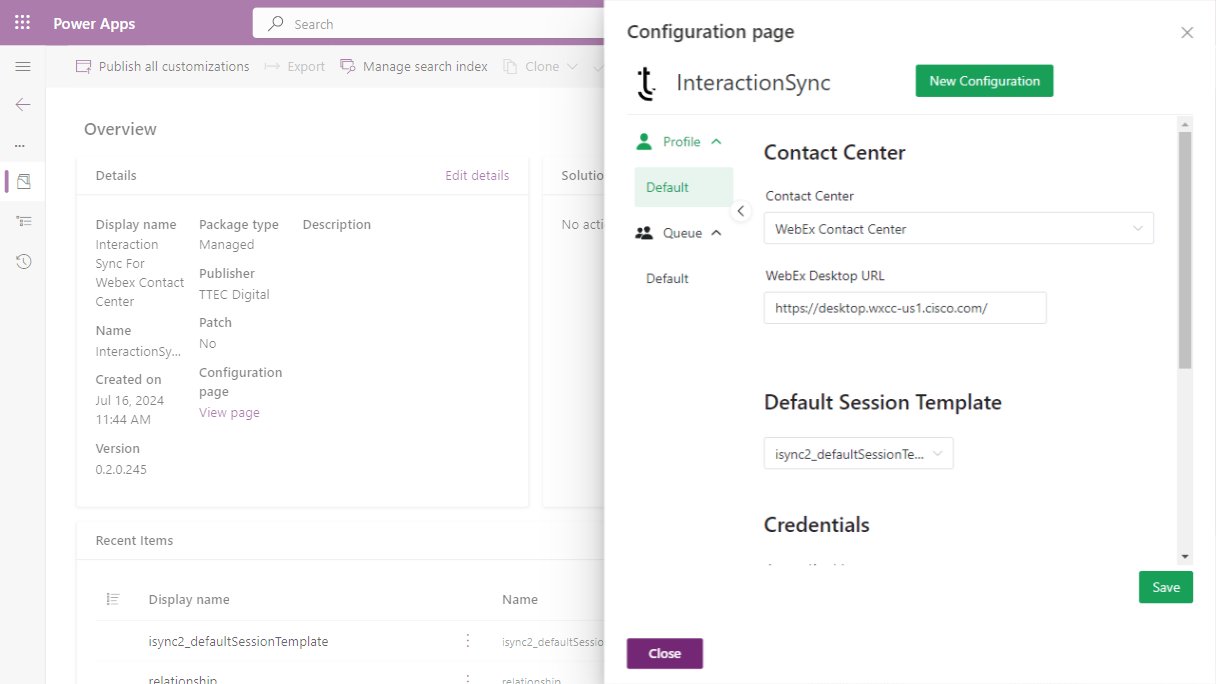This screenshot has height=684, width=1216.
Task: Collapse the side navigation with round arrow
Action: [741, 211]
